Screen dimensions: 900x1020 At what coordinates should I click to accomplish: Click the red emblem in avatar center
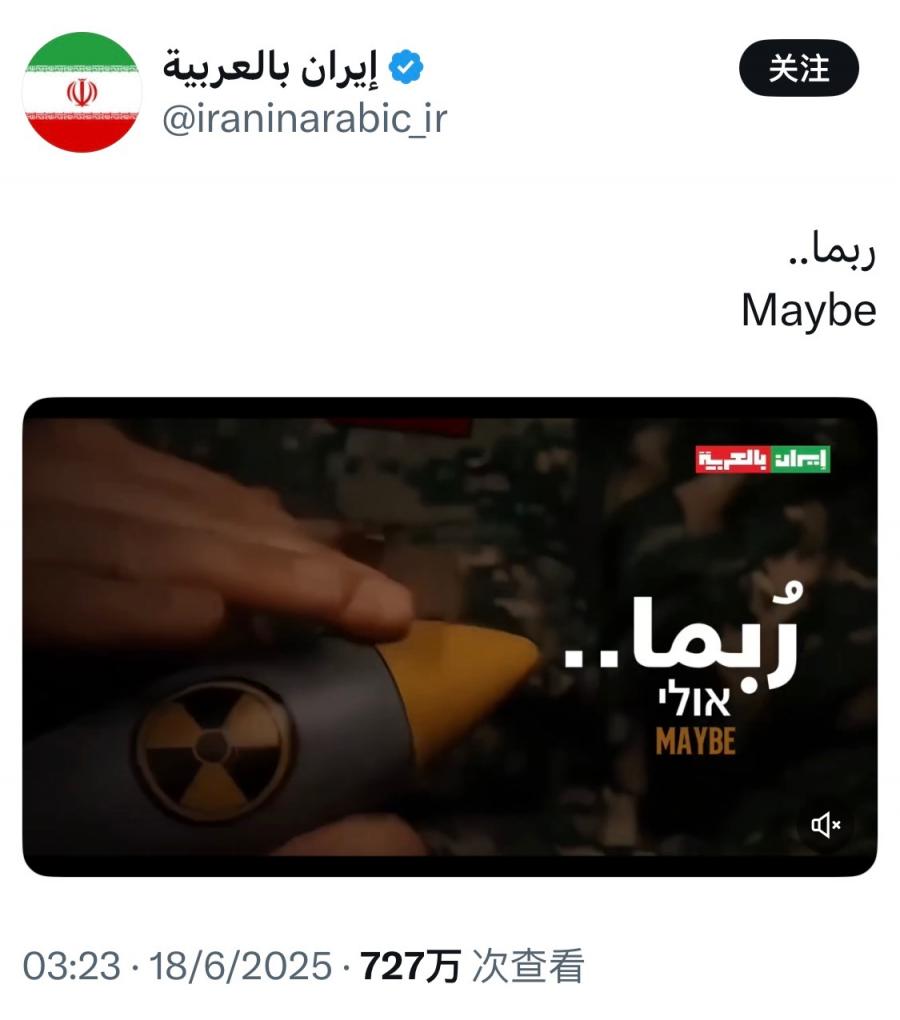click(x=82, y=92)
